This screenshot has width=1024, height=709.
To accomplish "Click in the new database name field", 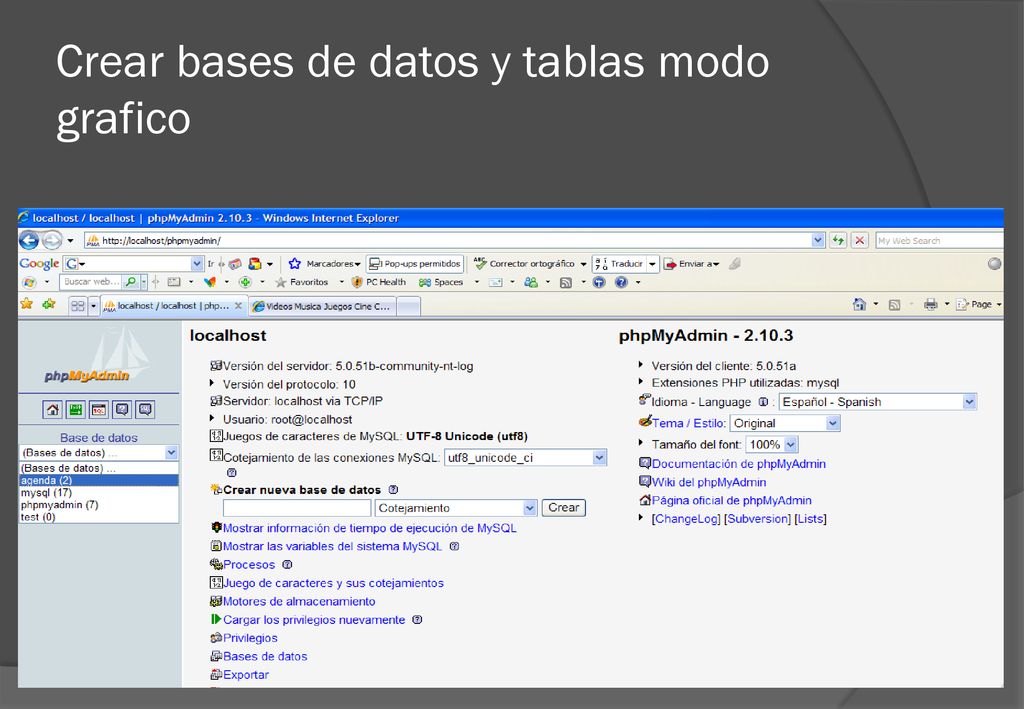I will tap(297, 508).
